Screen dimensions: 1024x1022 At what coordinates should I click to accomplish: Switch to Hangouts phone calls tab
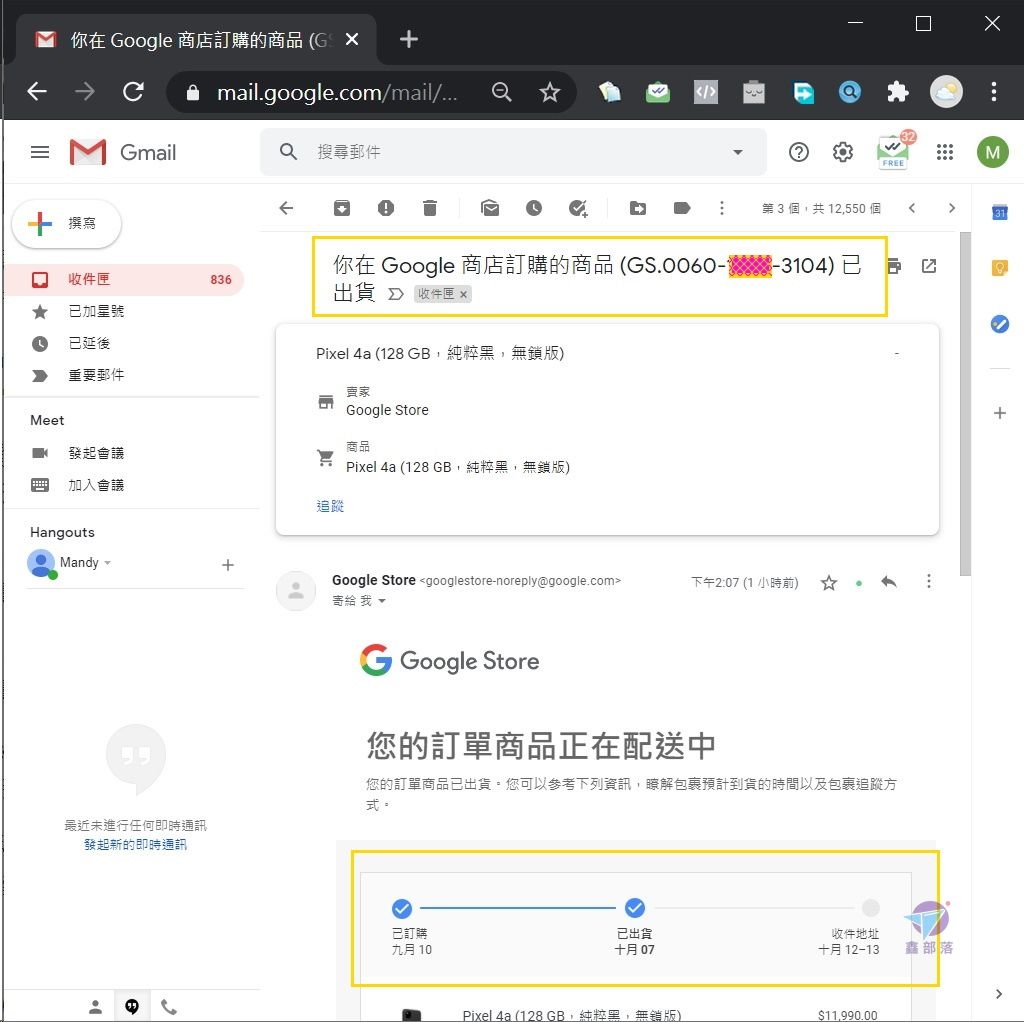coord(169,1007)
